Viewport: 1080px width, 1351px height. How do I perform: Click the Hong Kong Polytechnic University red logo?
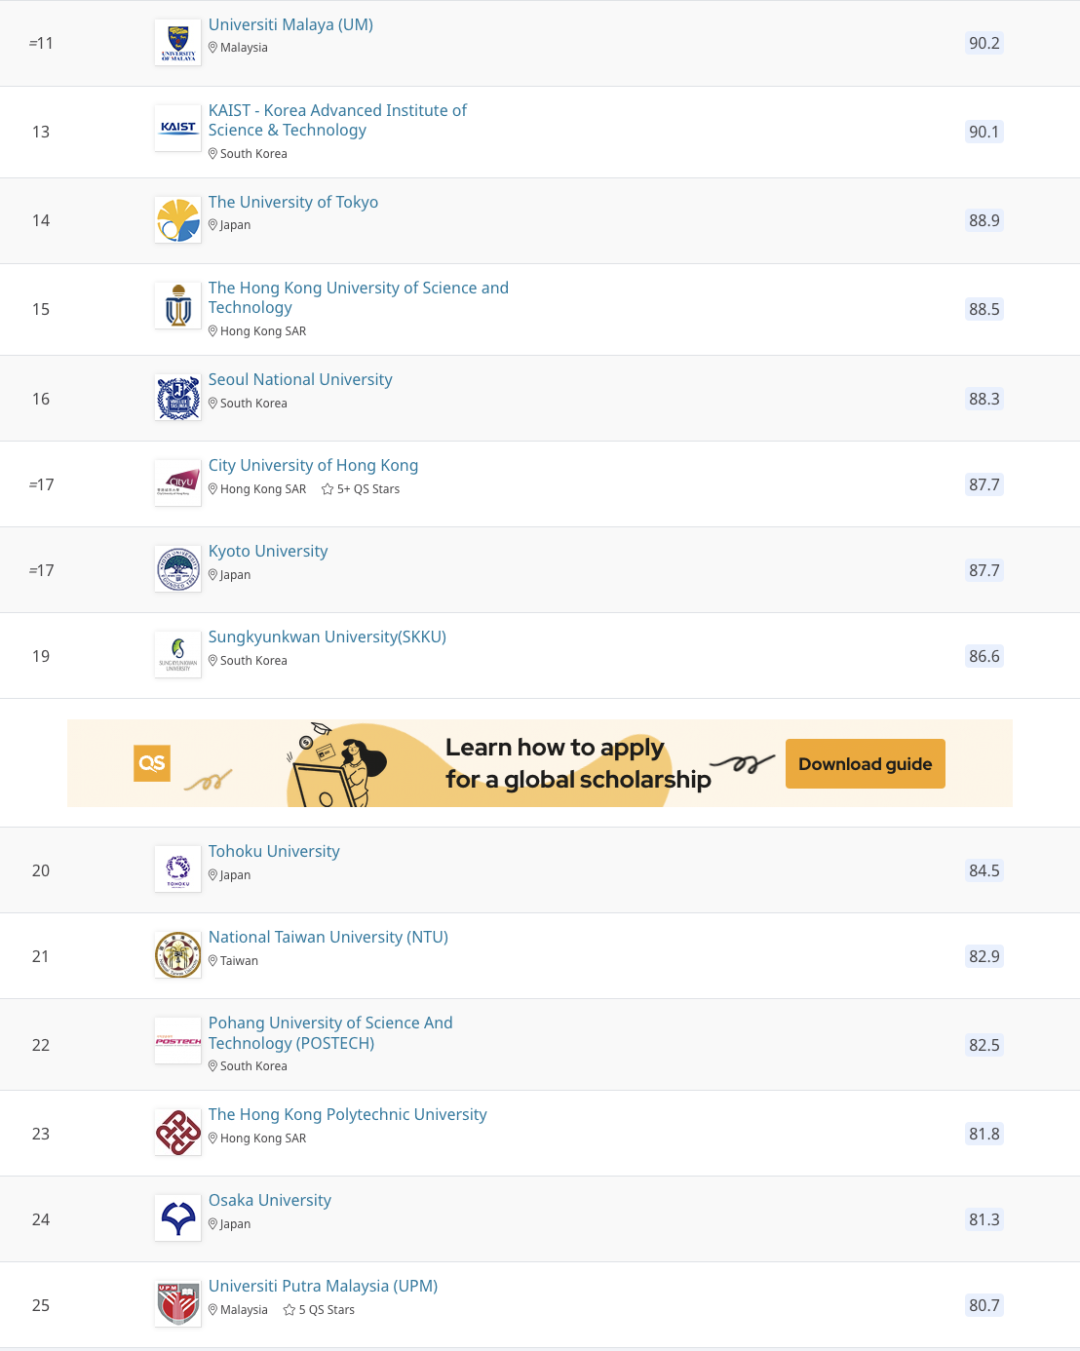[x=178, y=1133]
